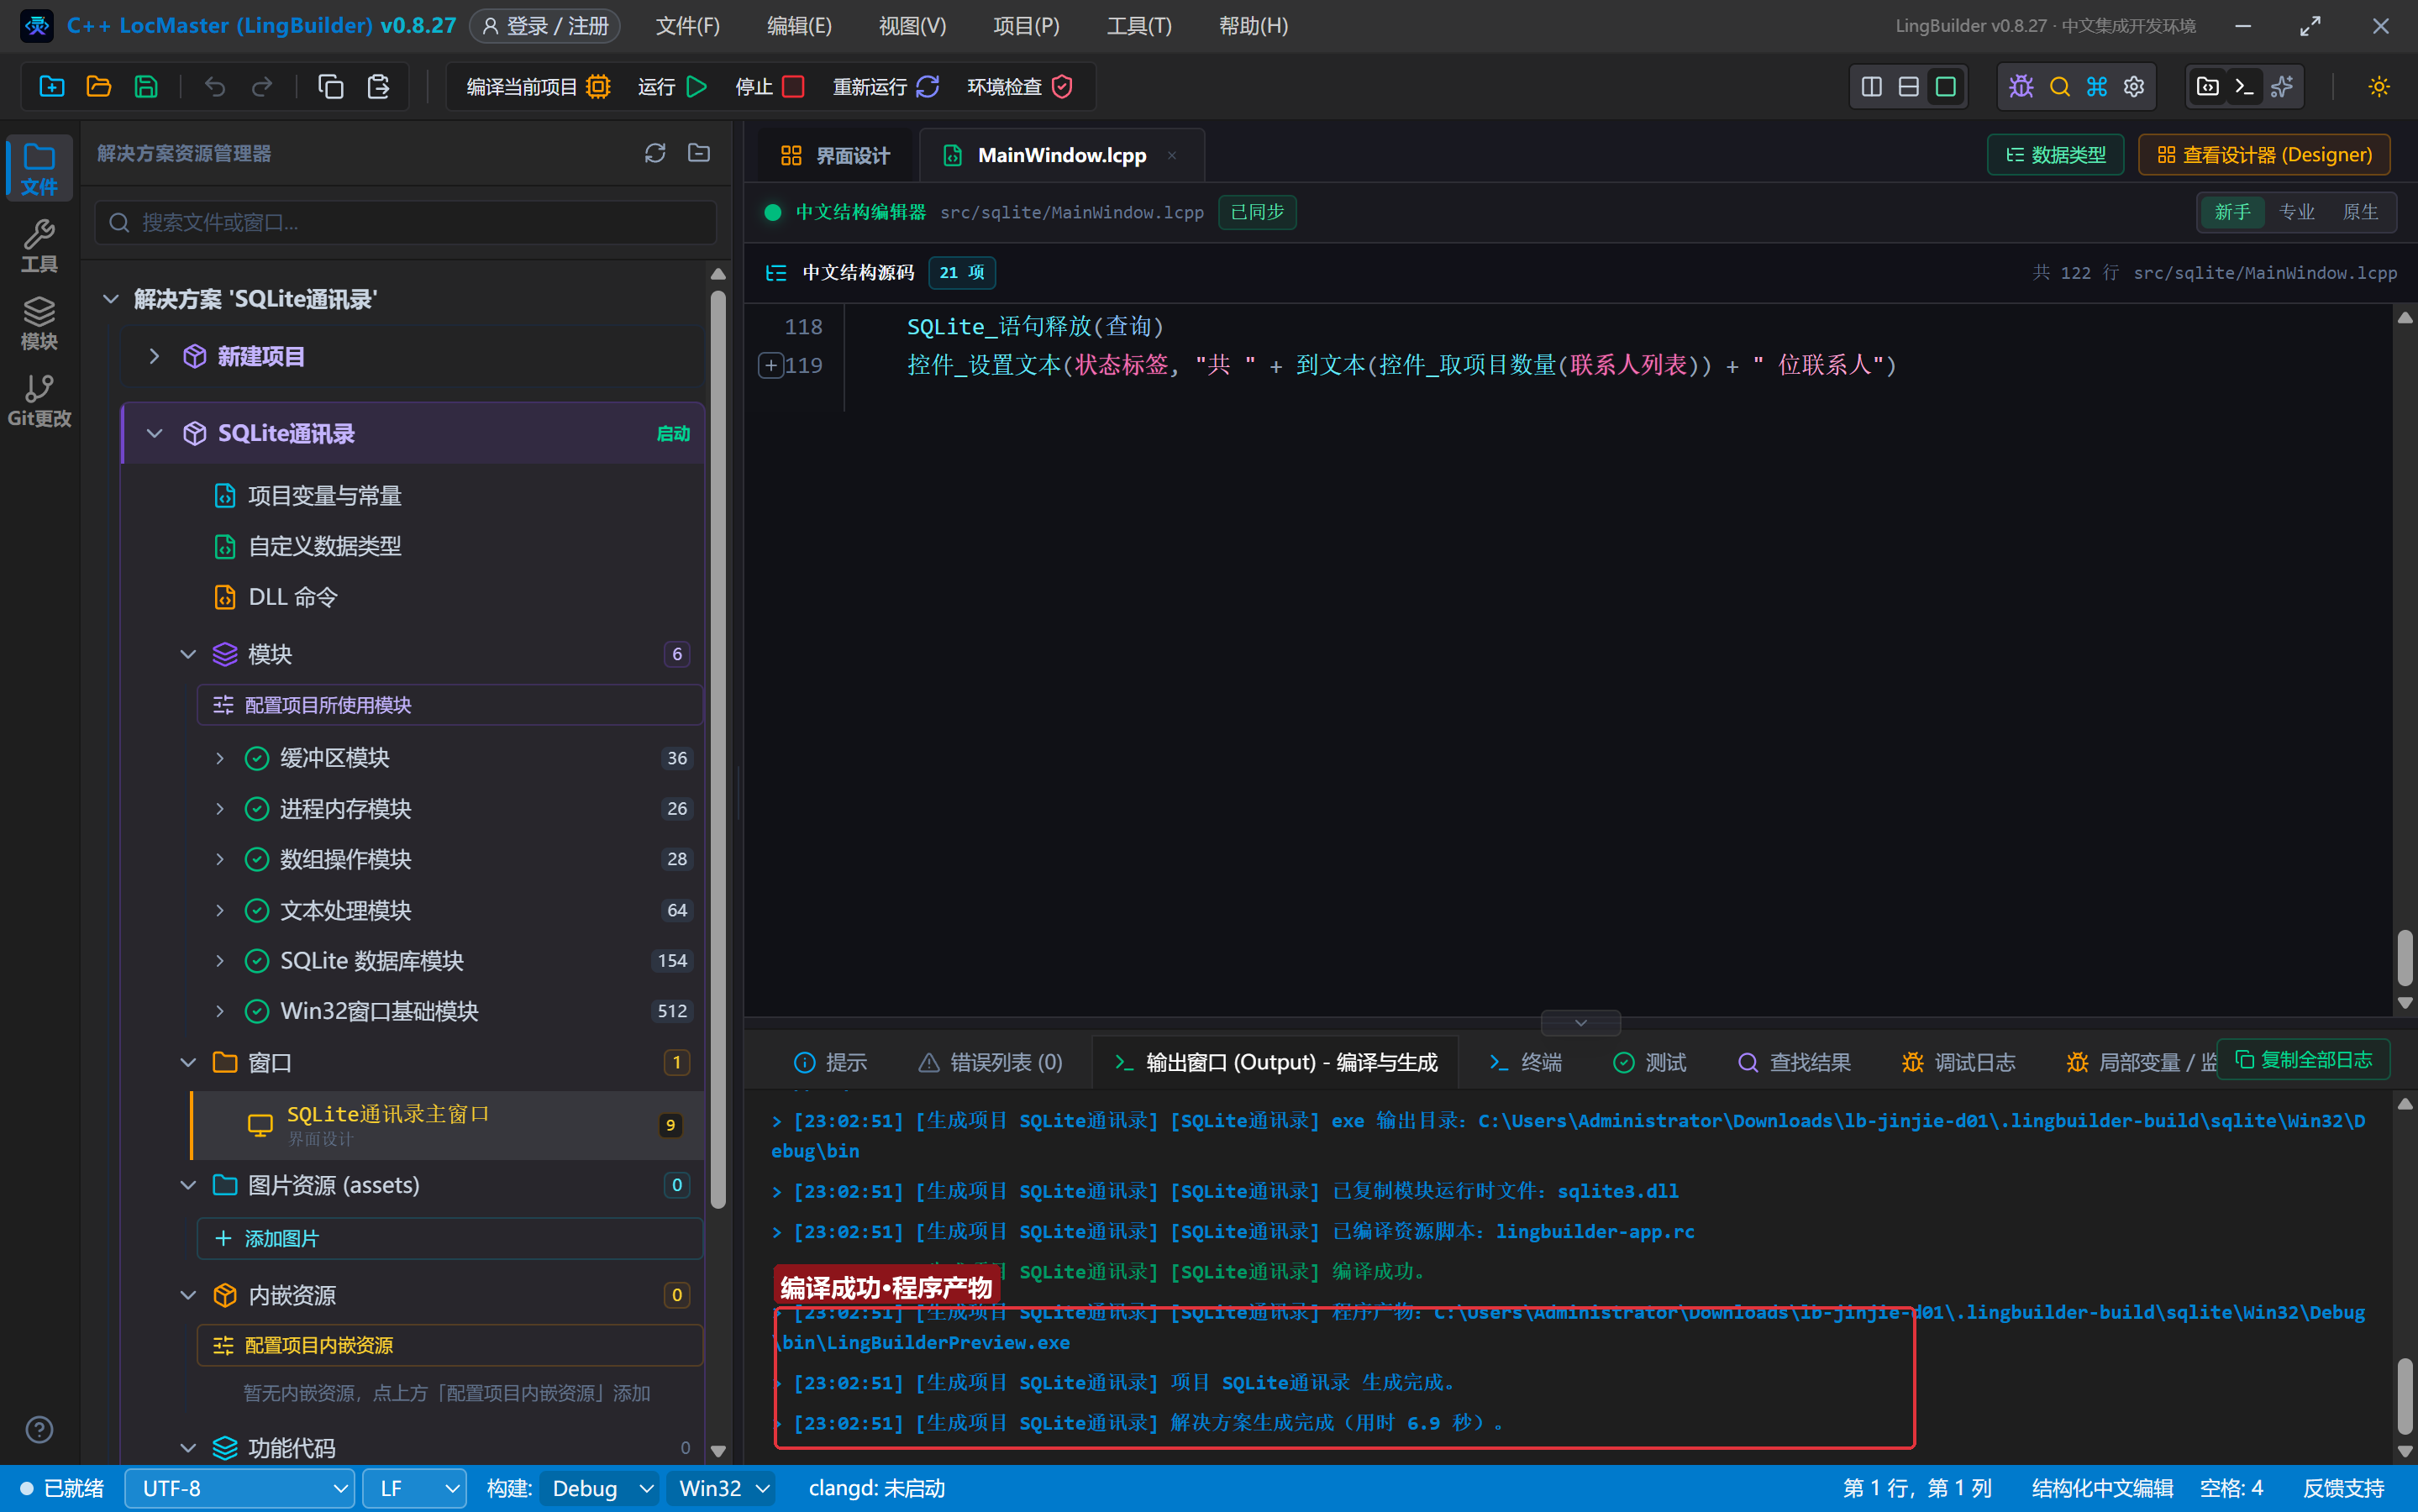Open 查看设计器 (Designer) button

[x=2264, y=155]
